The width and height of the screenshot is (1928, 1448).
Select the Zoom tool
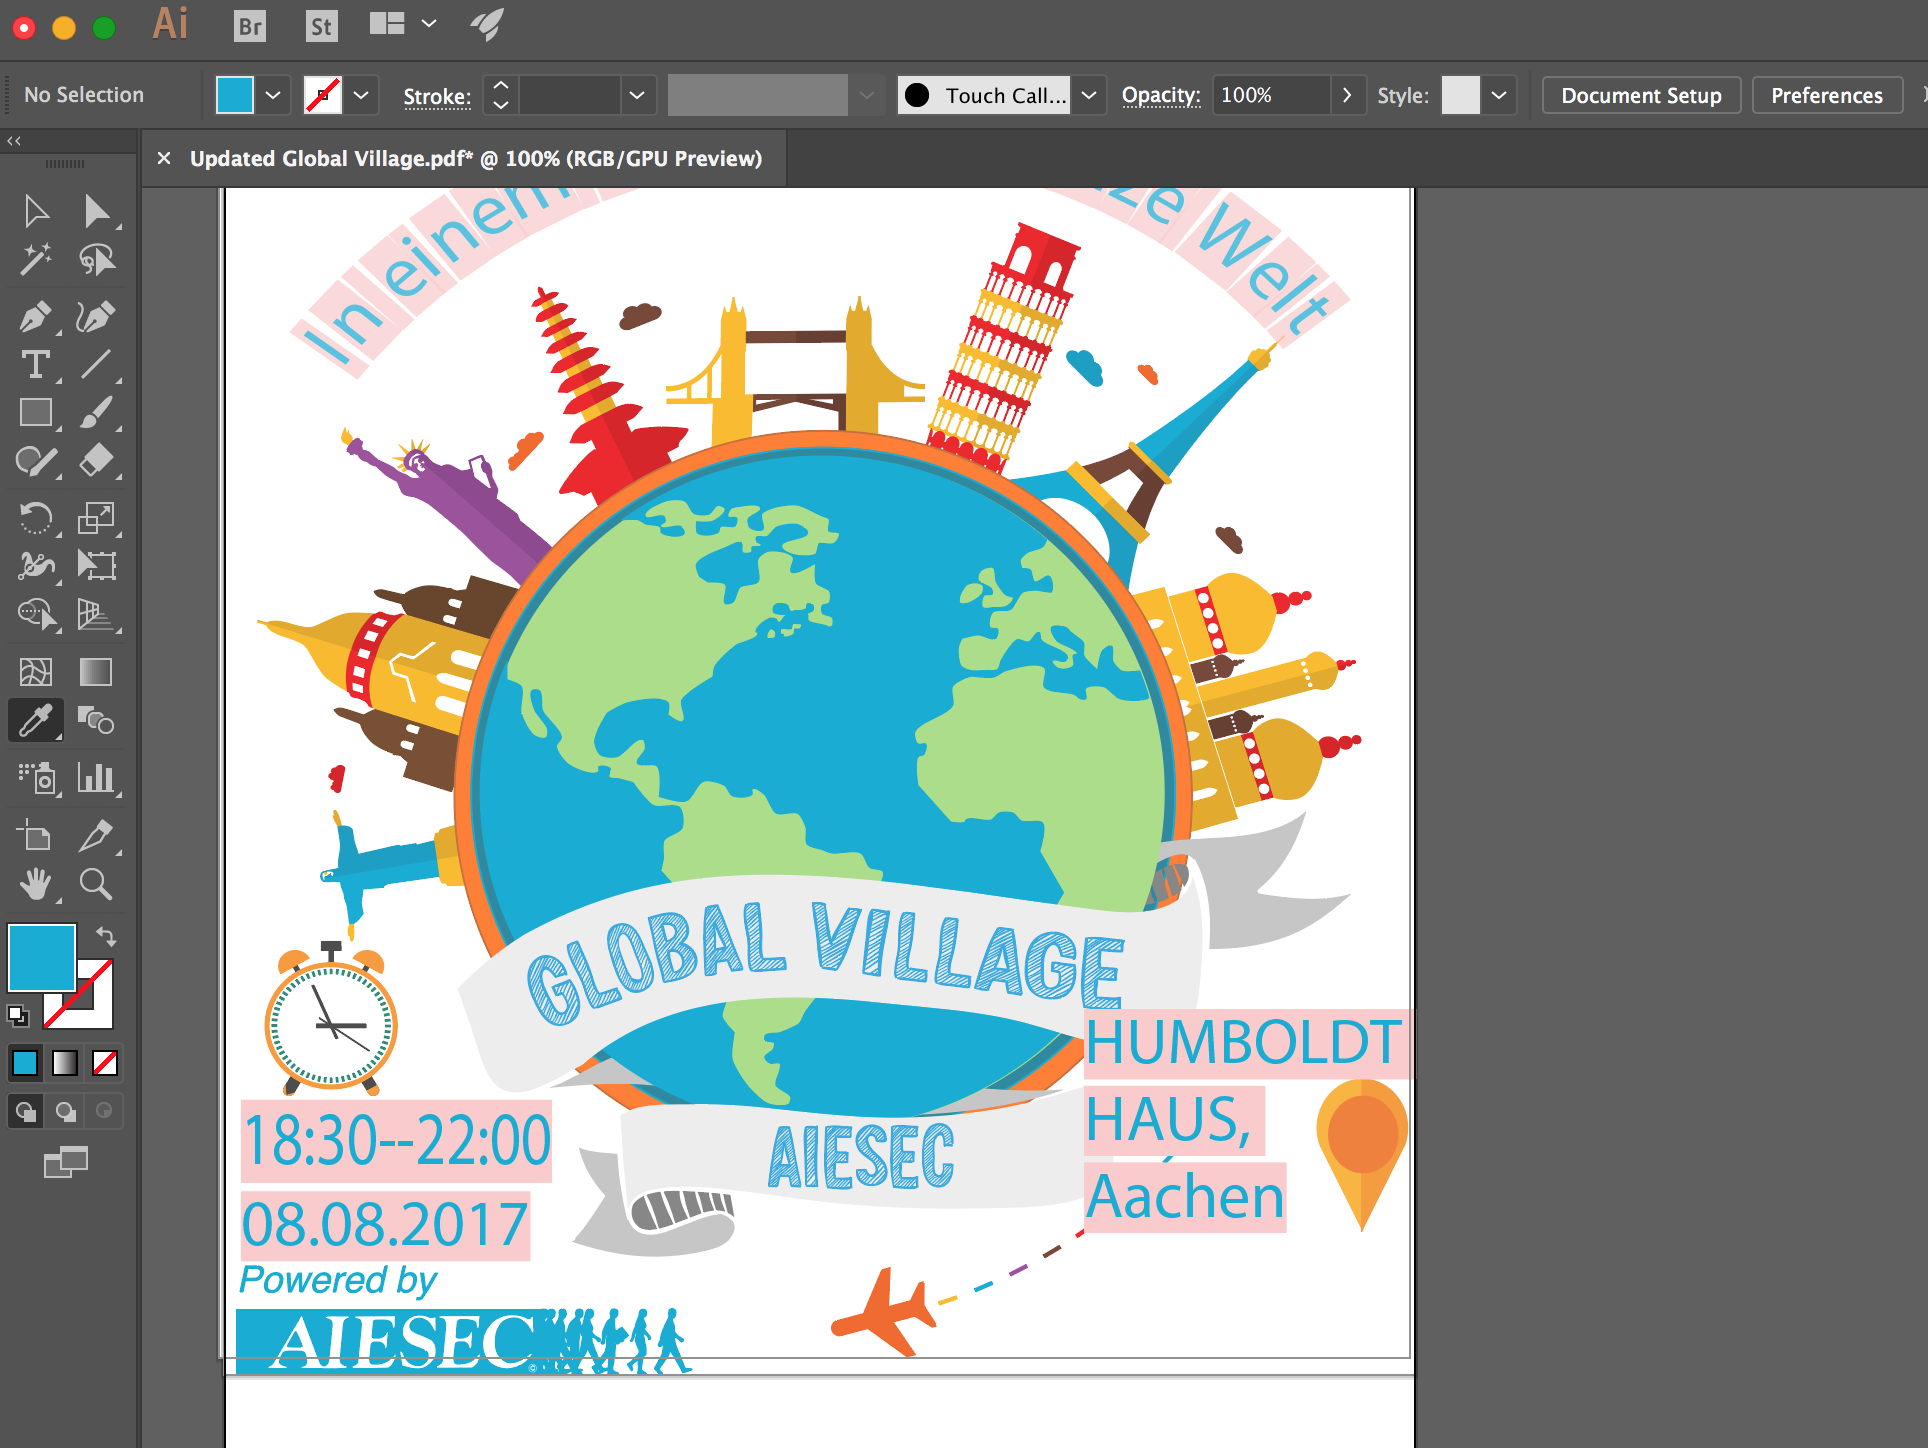(96, 884)
